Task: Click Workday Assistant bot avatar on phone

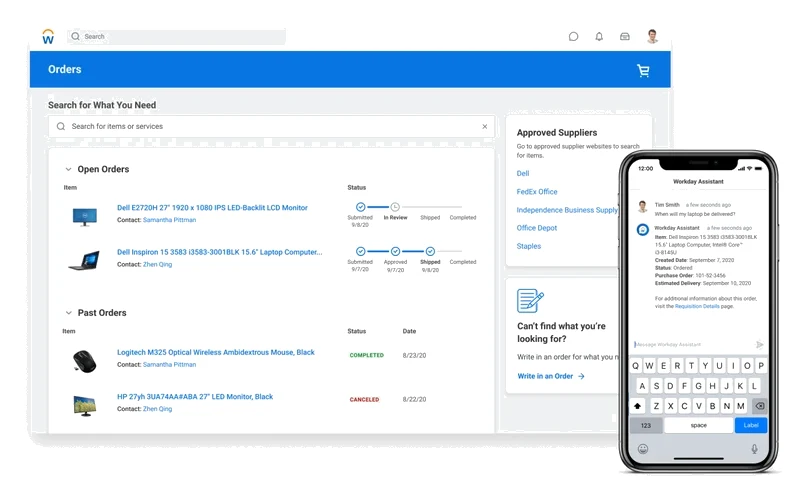Action: [643, 230]
